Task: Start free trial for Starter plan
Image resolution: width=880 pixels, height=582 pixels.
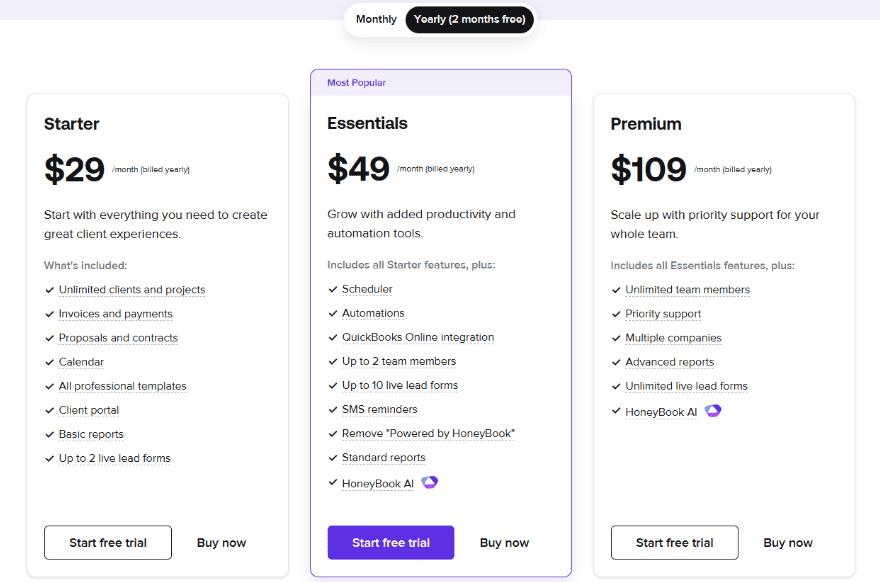Action: [108, 543]
